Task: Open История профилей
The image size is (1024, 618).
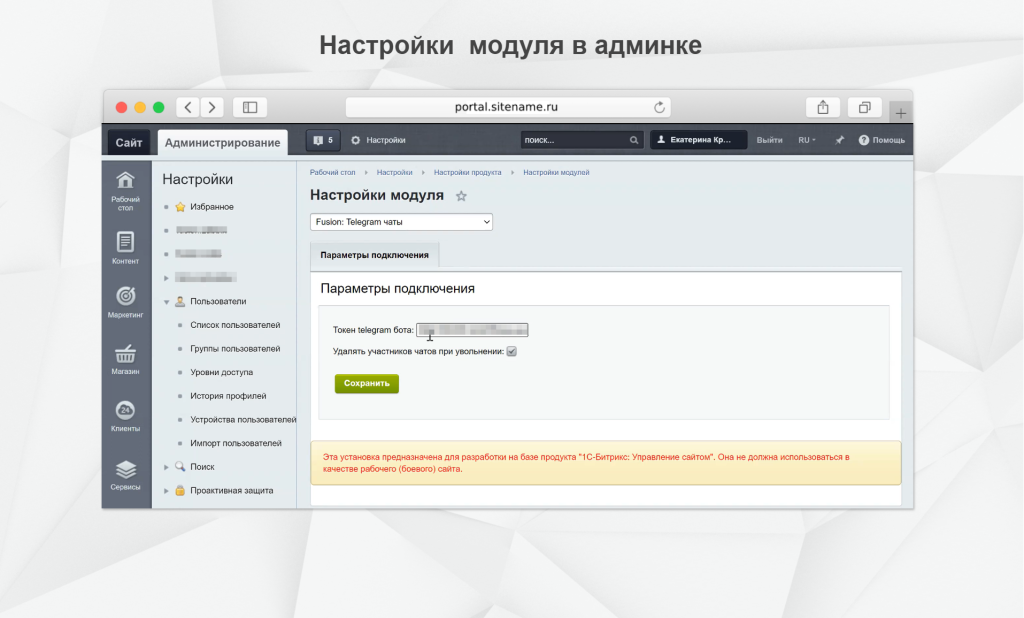Action: pyautogui.click(x=228, y=396)
